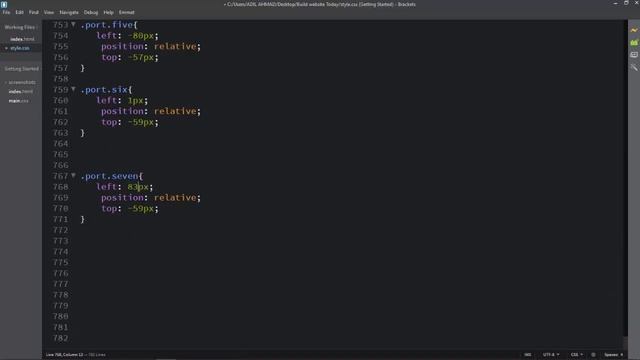The height and width of the screenshot is (360, 640).
Task: Open the Find menu
Action: [33, 12]
